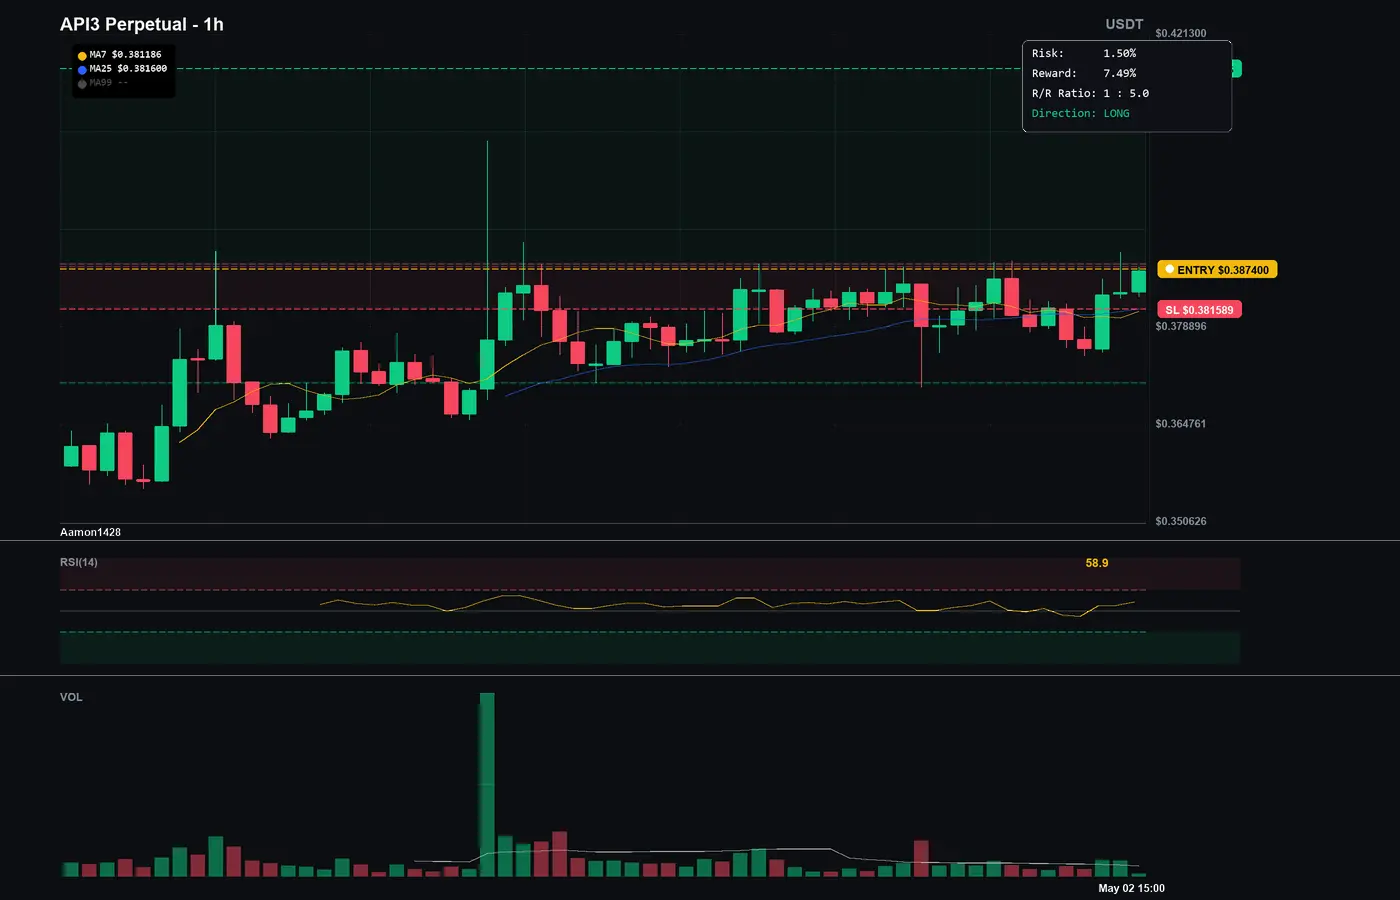
Task: Select the MA25 $0.381600 legend text
Action: pos(128,69)
